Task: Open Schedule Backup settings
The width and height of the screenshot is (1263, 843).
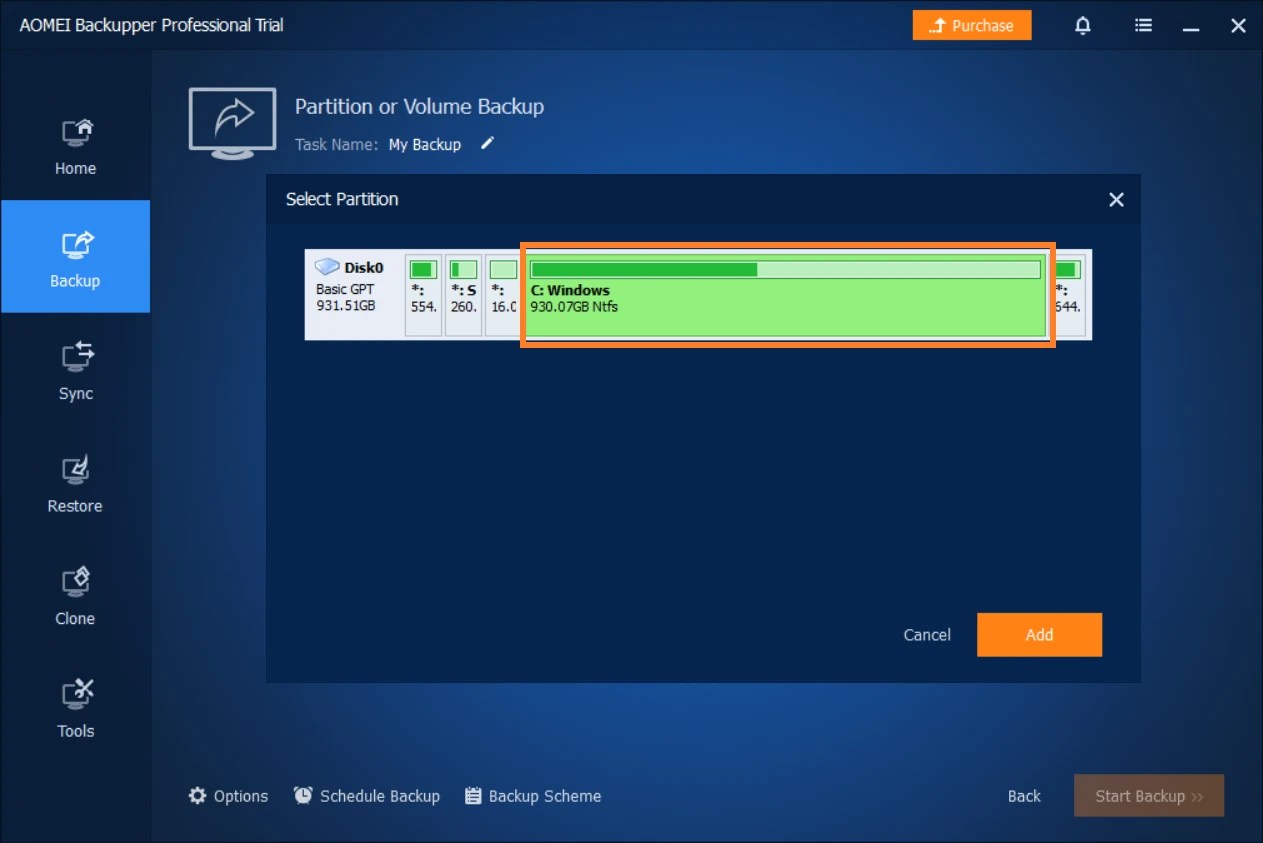Action: click(366, 796)
